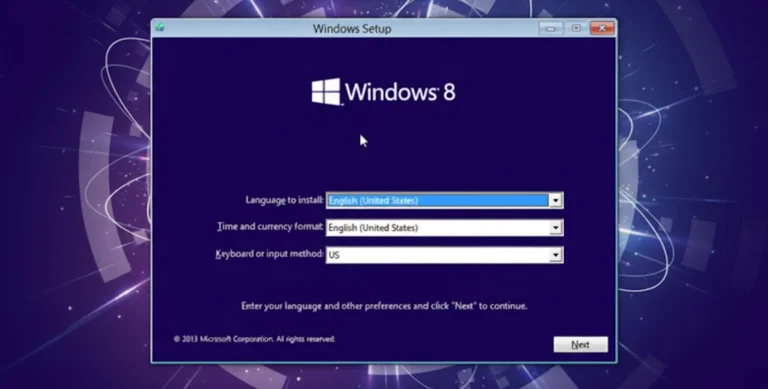Screen dimensions: 768x389
Task: Click the 'Keyboard or input method:' label
Action: click(x=269, y=254)
